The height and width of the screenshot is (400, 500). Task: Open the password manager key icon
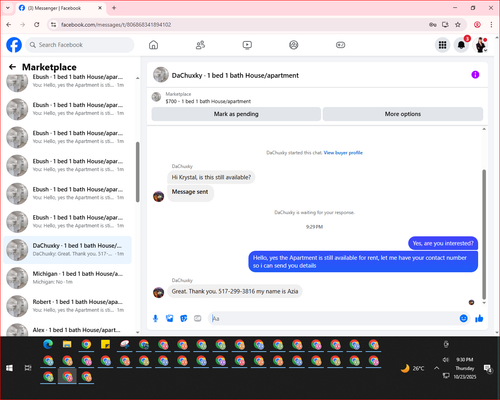tap(433, 25)
